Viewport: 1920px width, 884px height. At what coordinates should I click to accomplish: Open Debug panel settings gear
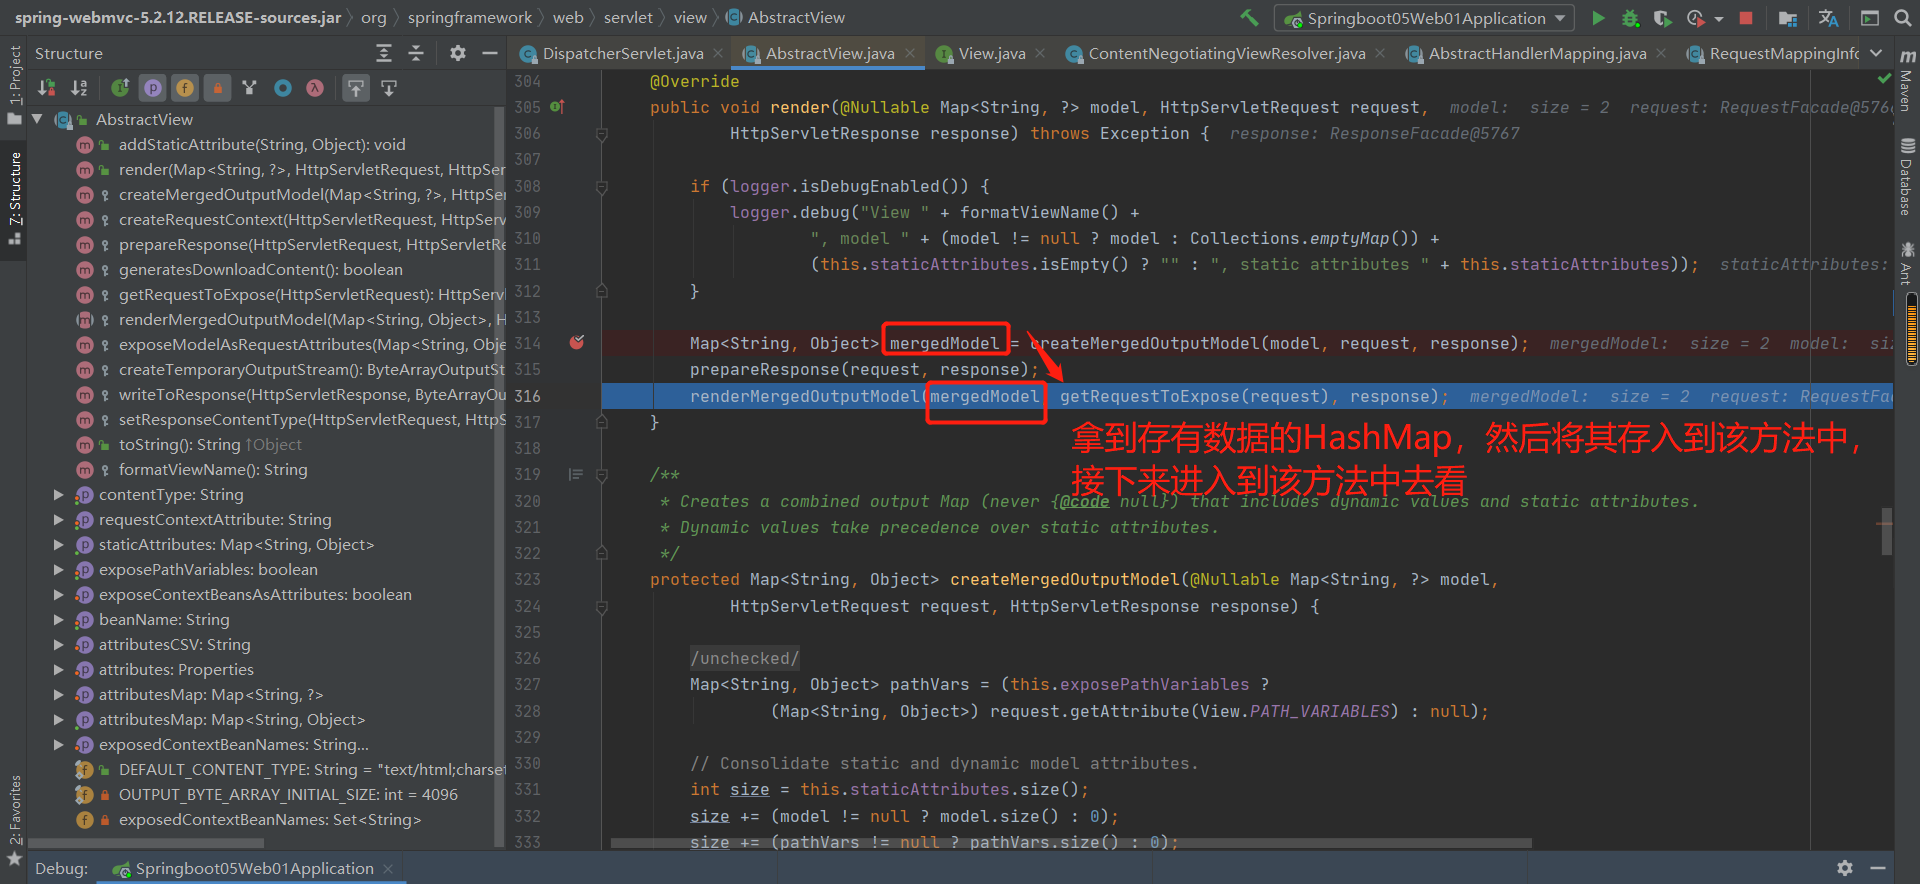click(1845, 868)
